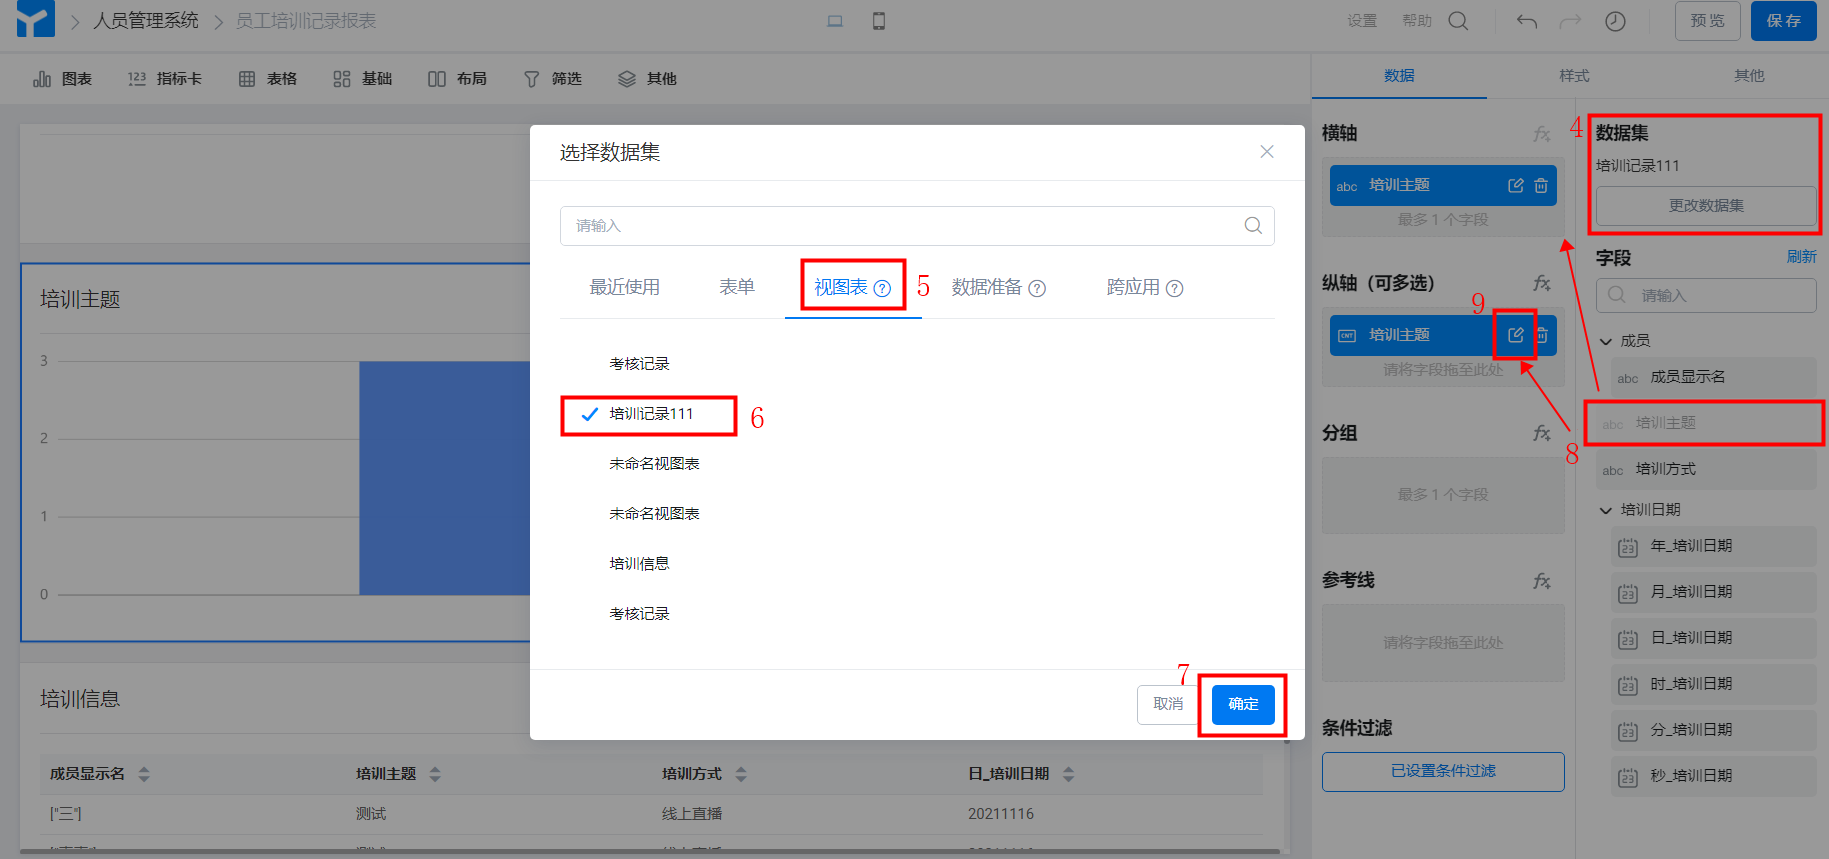Click the help icon beside 跨应用 tab
This screenshot has height=859, width=1829.
point(1175,288)
